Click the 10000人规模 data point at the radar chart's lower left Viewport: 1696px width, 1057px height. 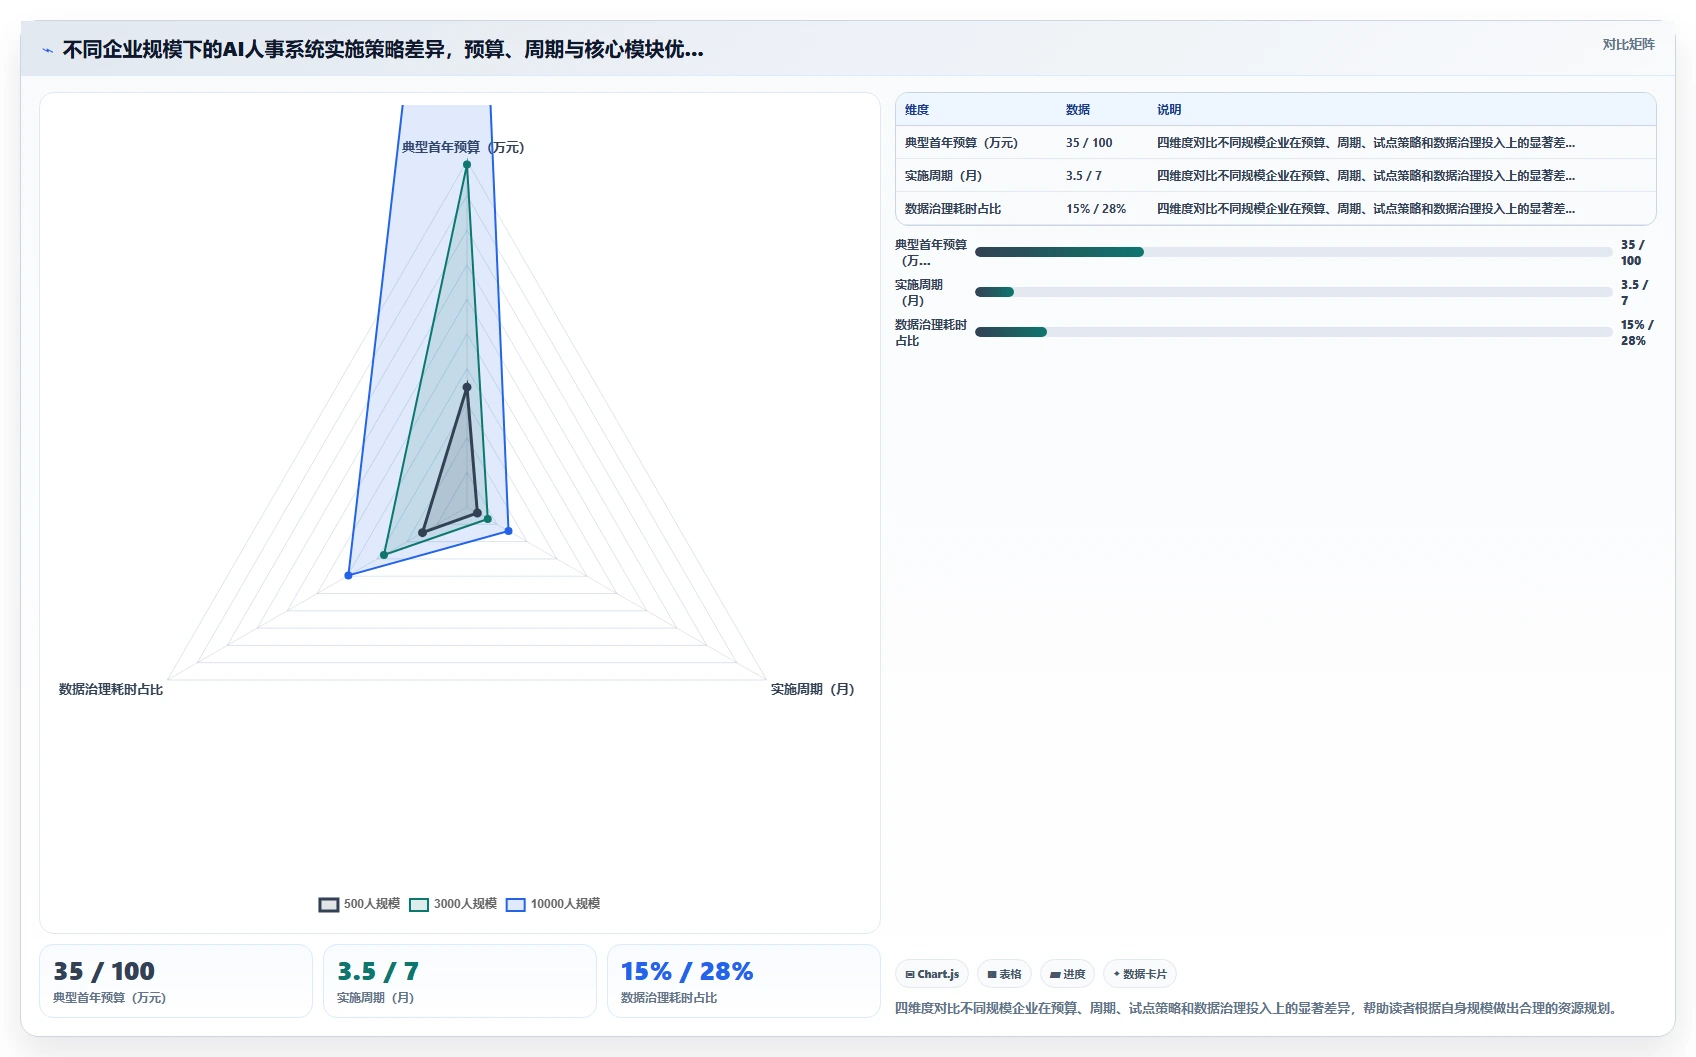(348, 575)
